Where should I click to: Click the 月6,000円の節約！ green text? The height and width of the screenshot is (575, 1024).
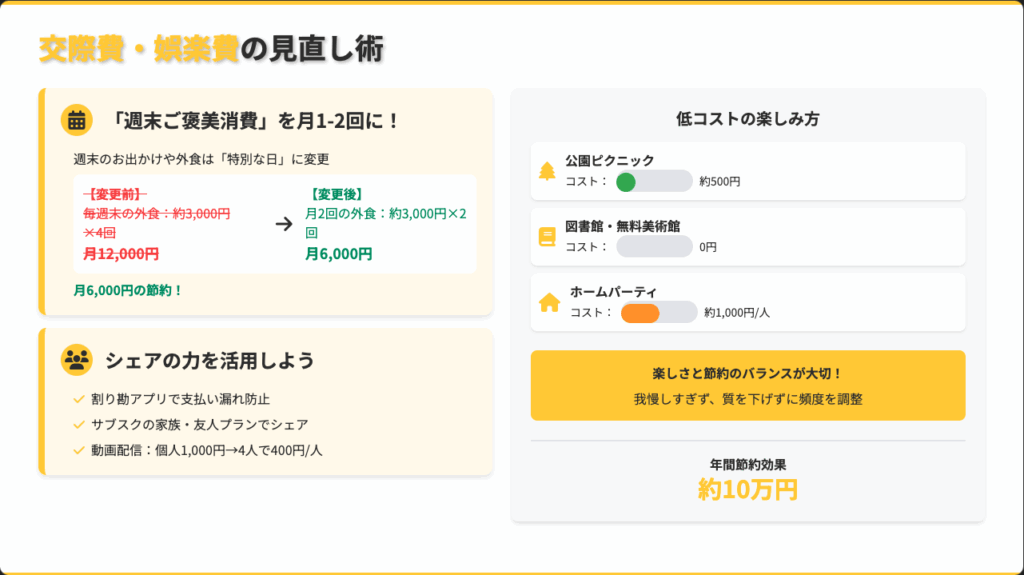(128, 290)
